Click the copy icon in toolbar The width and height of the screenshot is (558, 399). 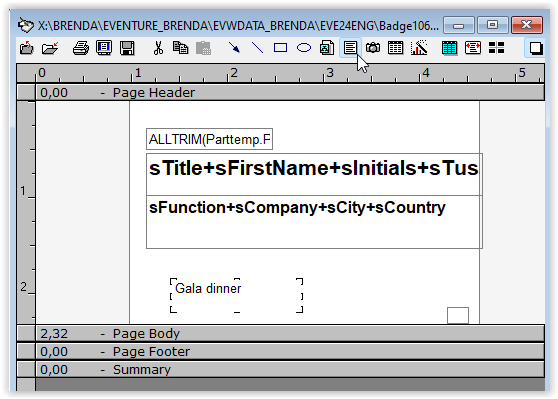(x=181, y=48)
